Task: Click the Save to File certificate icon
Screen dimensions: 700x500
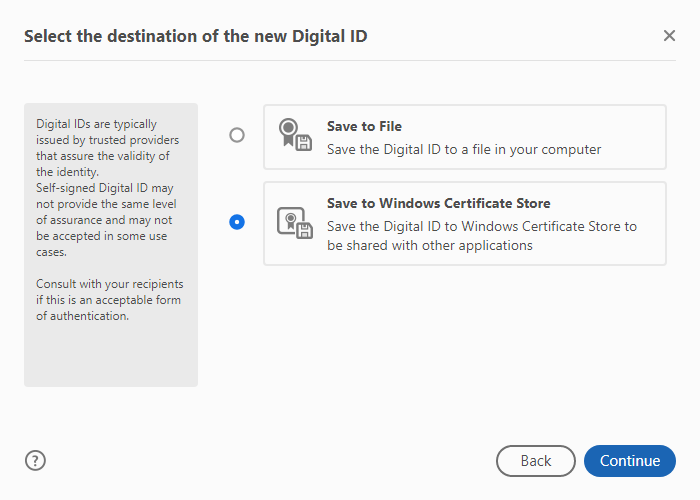Action: (293, 136)
